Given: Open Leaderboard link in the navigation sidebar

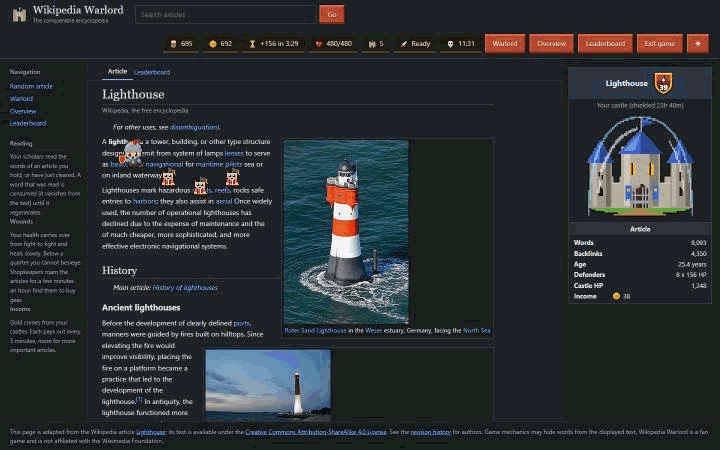Looking at the screenshot, I should (28, 123).
